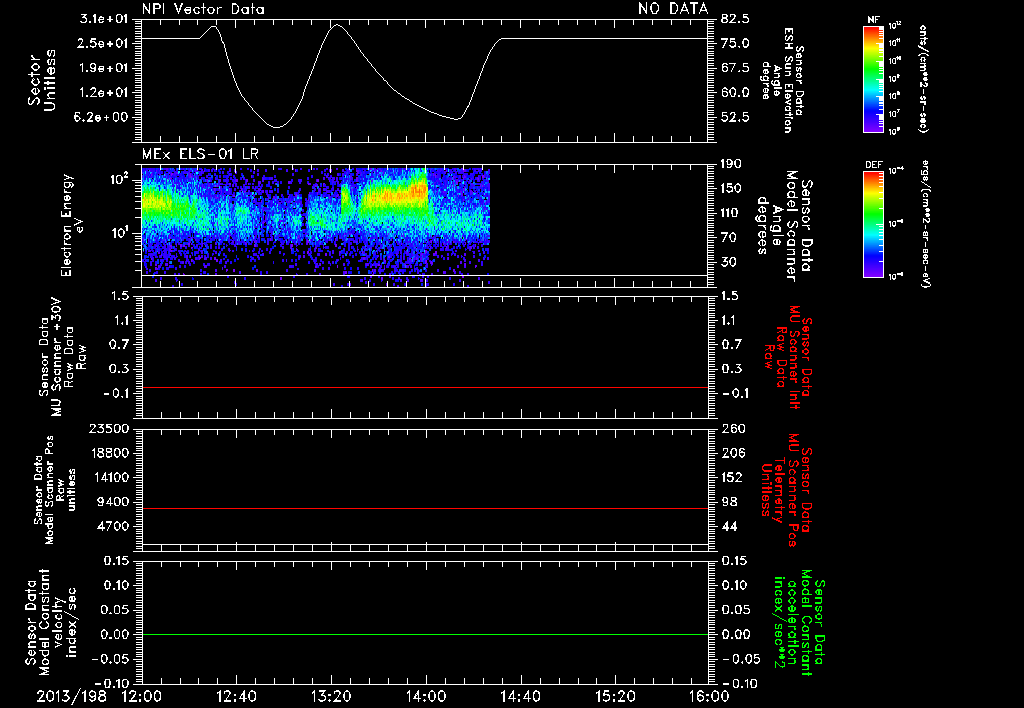Click the MU Scanner +30V Raw Data label
The height and width of the screenshot is (708, 1024).
(62, 357)
